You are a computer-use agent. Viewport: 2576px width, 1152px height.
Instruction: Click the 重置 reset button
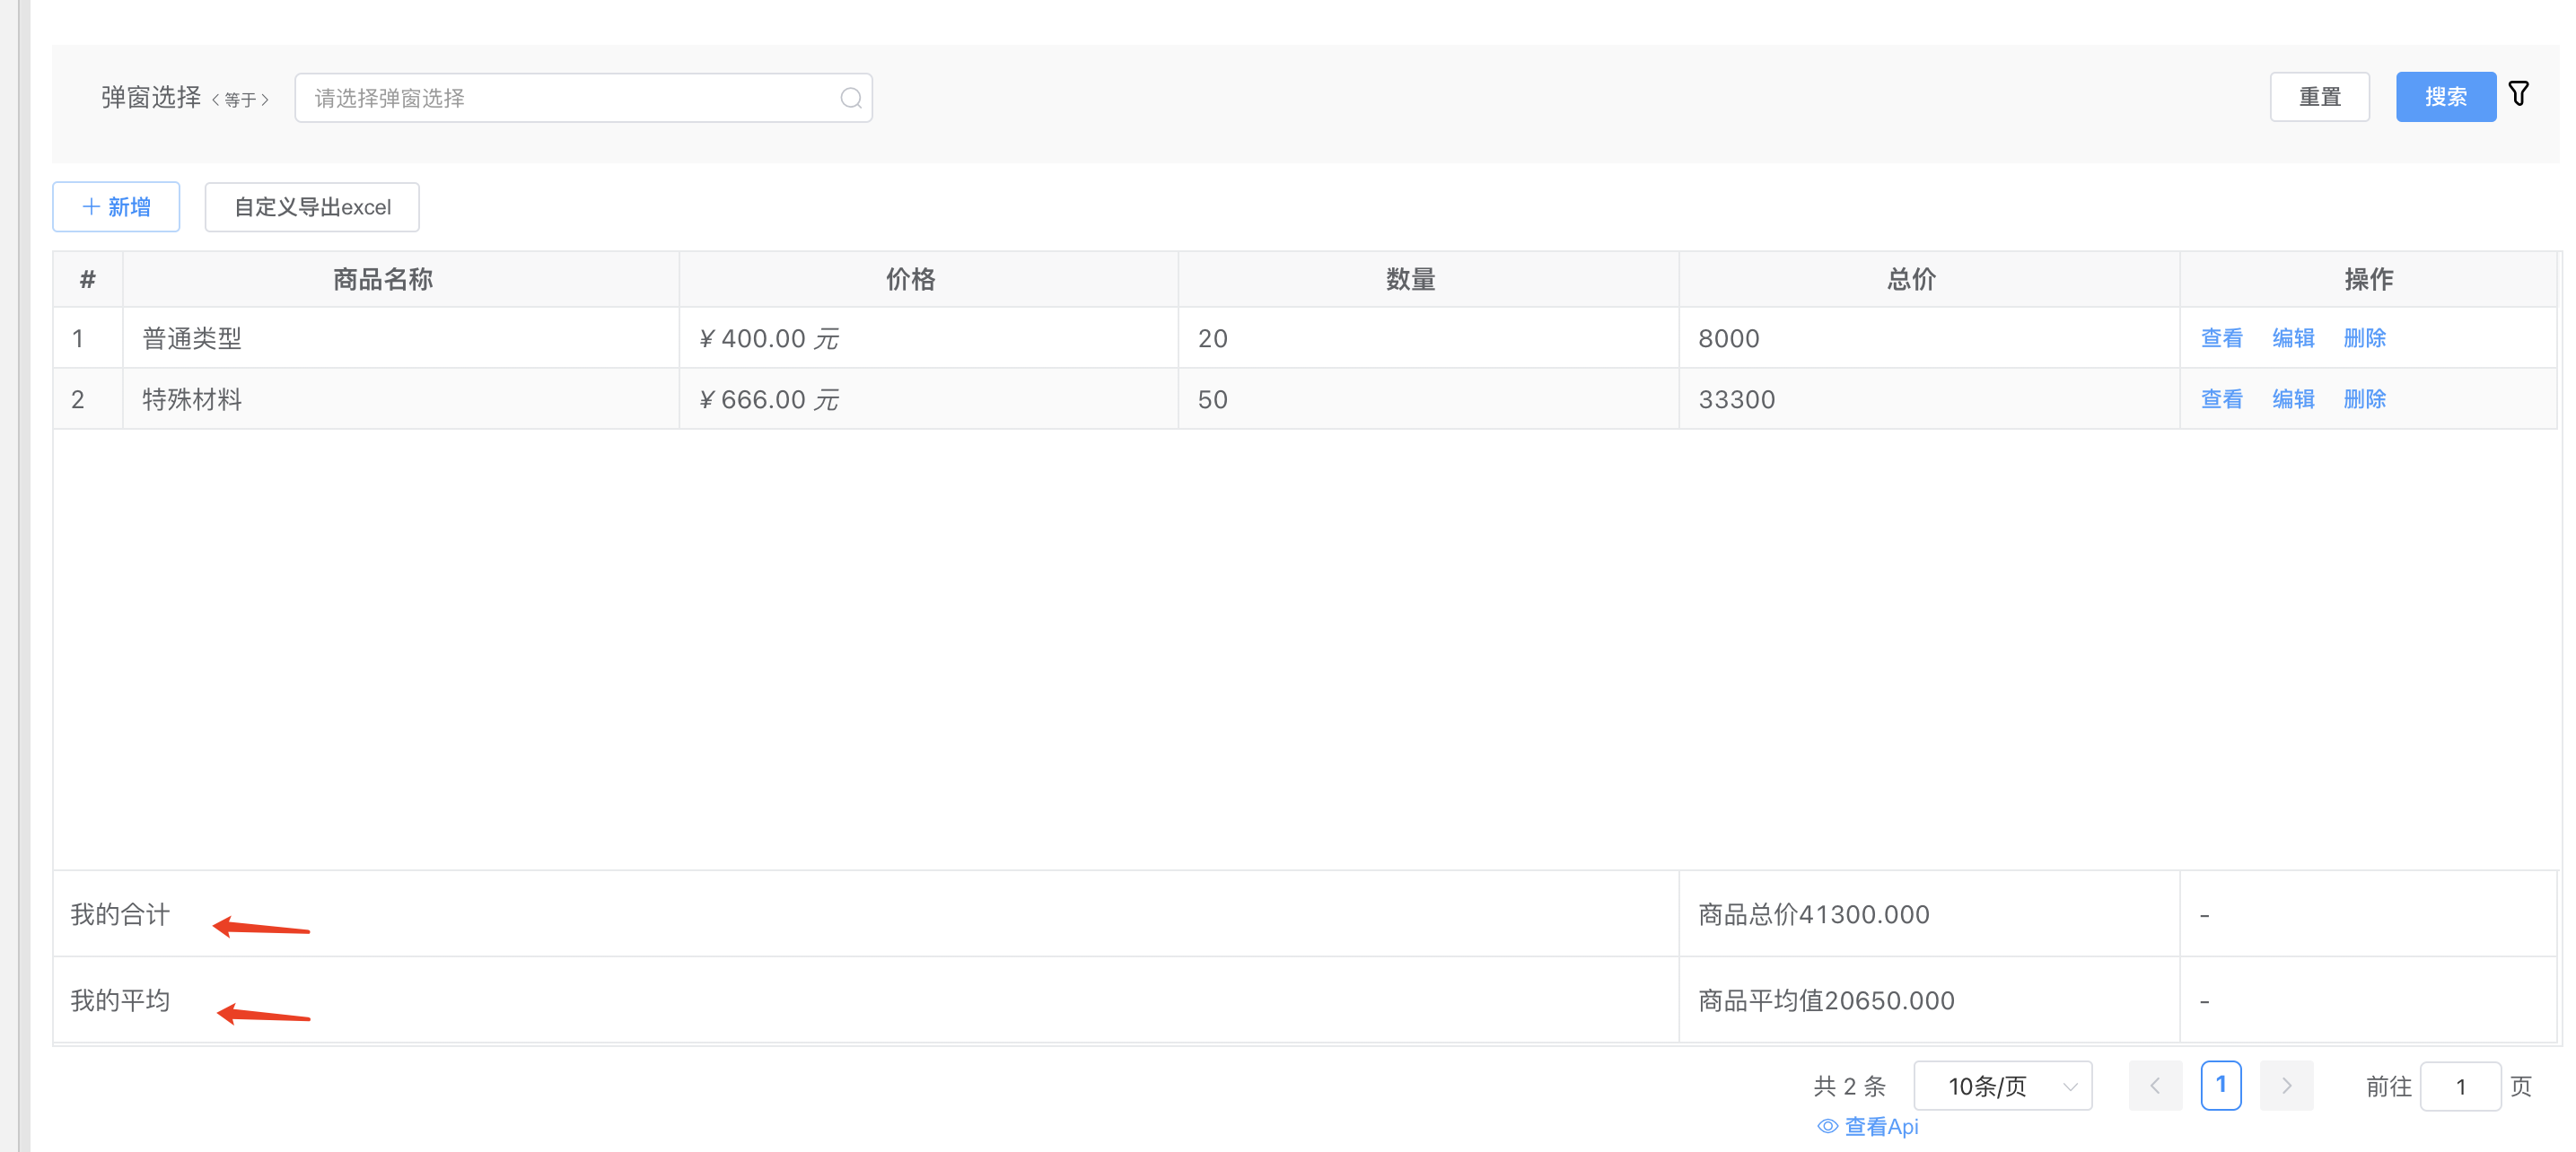click(x=2319, y=97)
